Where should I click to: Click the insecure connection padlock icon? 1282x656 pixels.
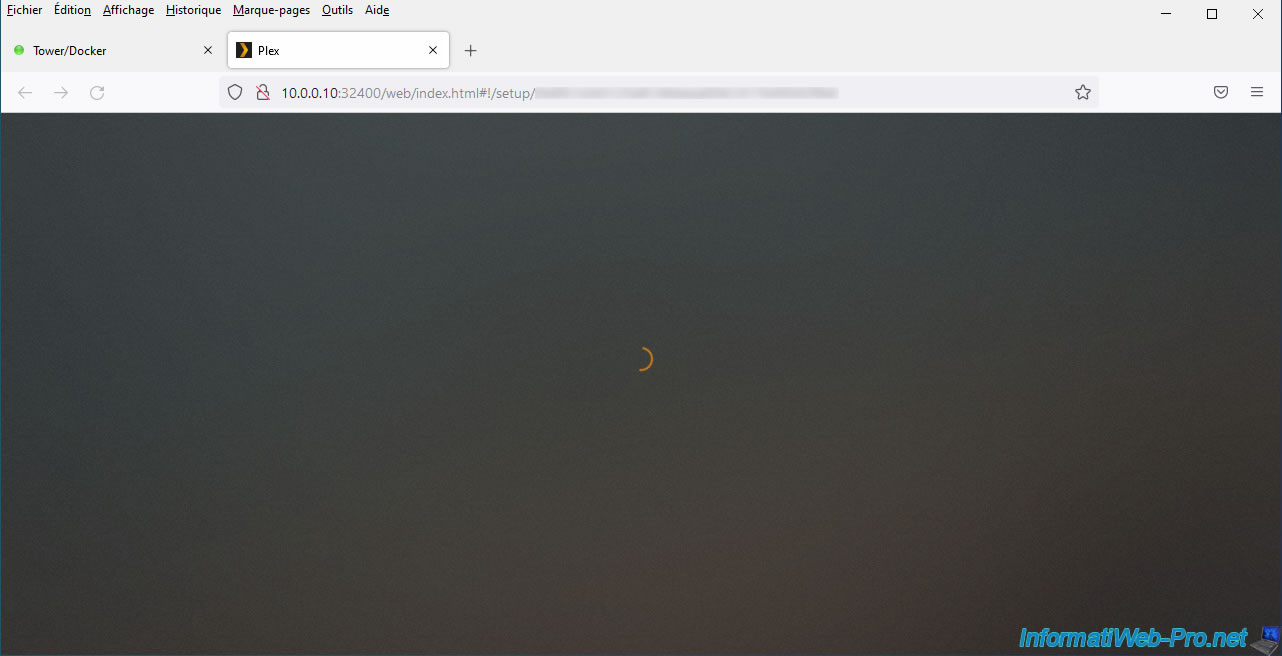click(262, 92)
